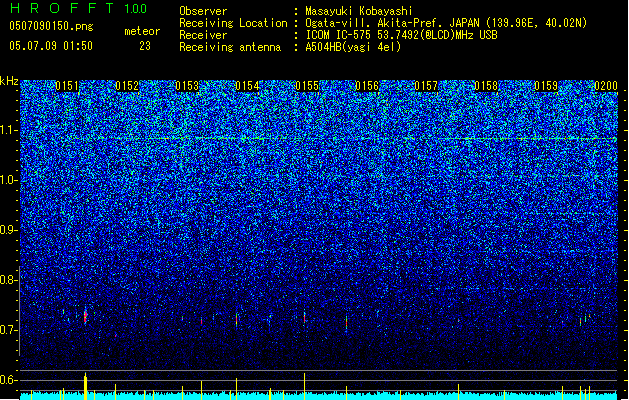Image resolution: width=629 pixels, height=400 pixels.
Task: Click the 0157 time marker
Action: click(x=426, y=86)
